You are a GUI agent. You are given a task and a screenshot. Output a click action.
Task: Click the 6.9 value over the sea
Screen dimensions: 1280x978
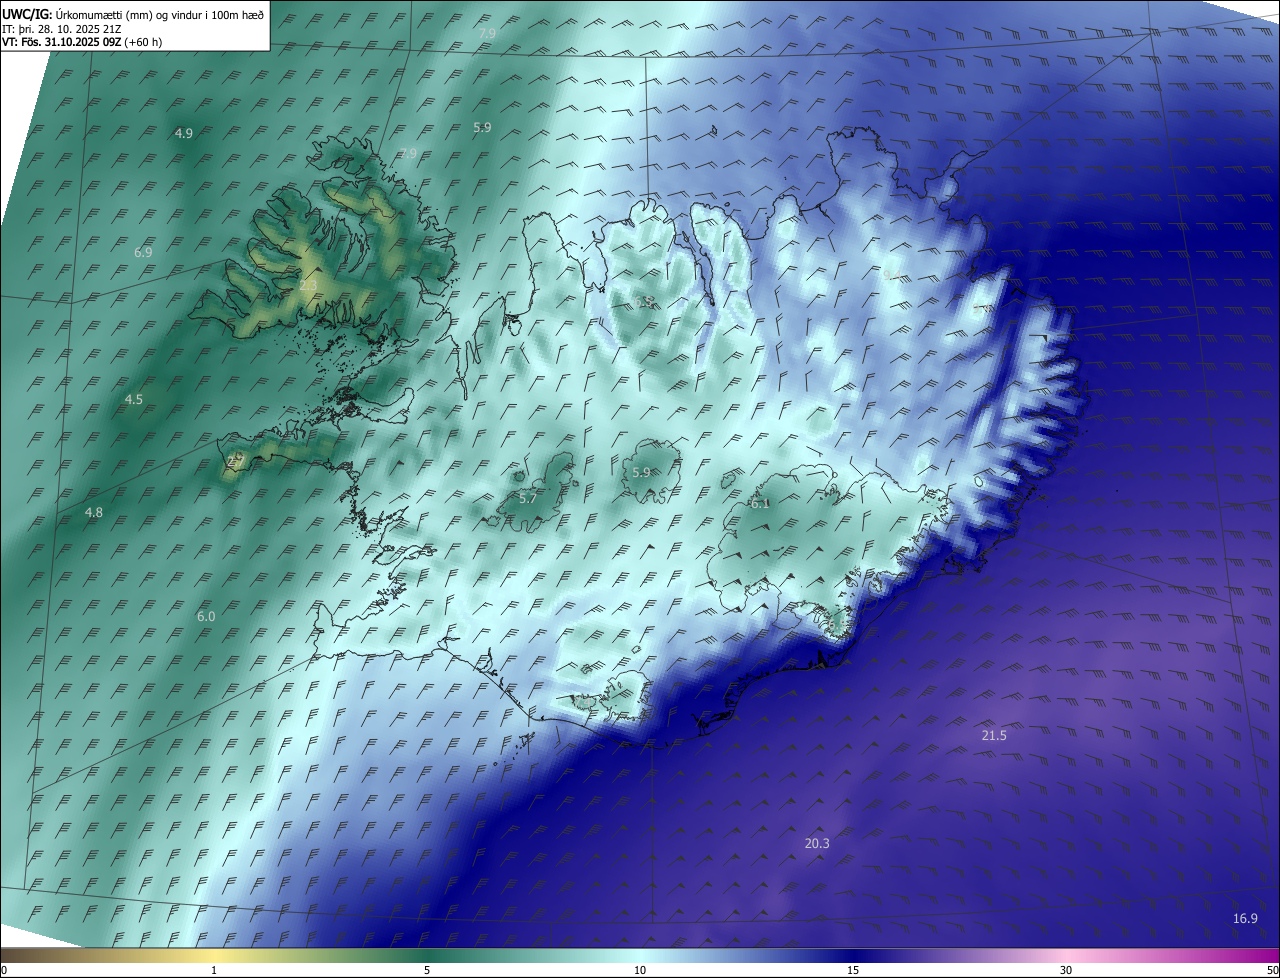(143, 253)
